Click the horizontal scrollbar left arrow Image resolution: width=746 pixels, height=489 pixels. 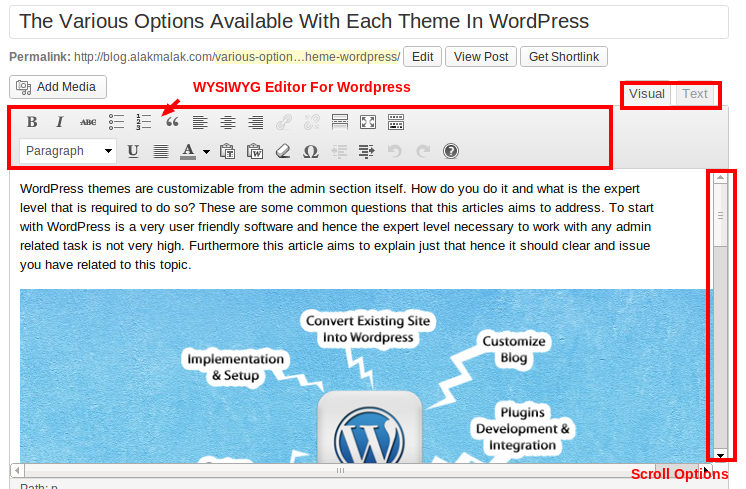[17, 470]
